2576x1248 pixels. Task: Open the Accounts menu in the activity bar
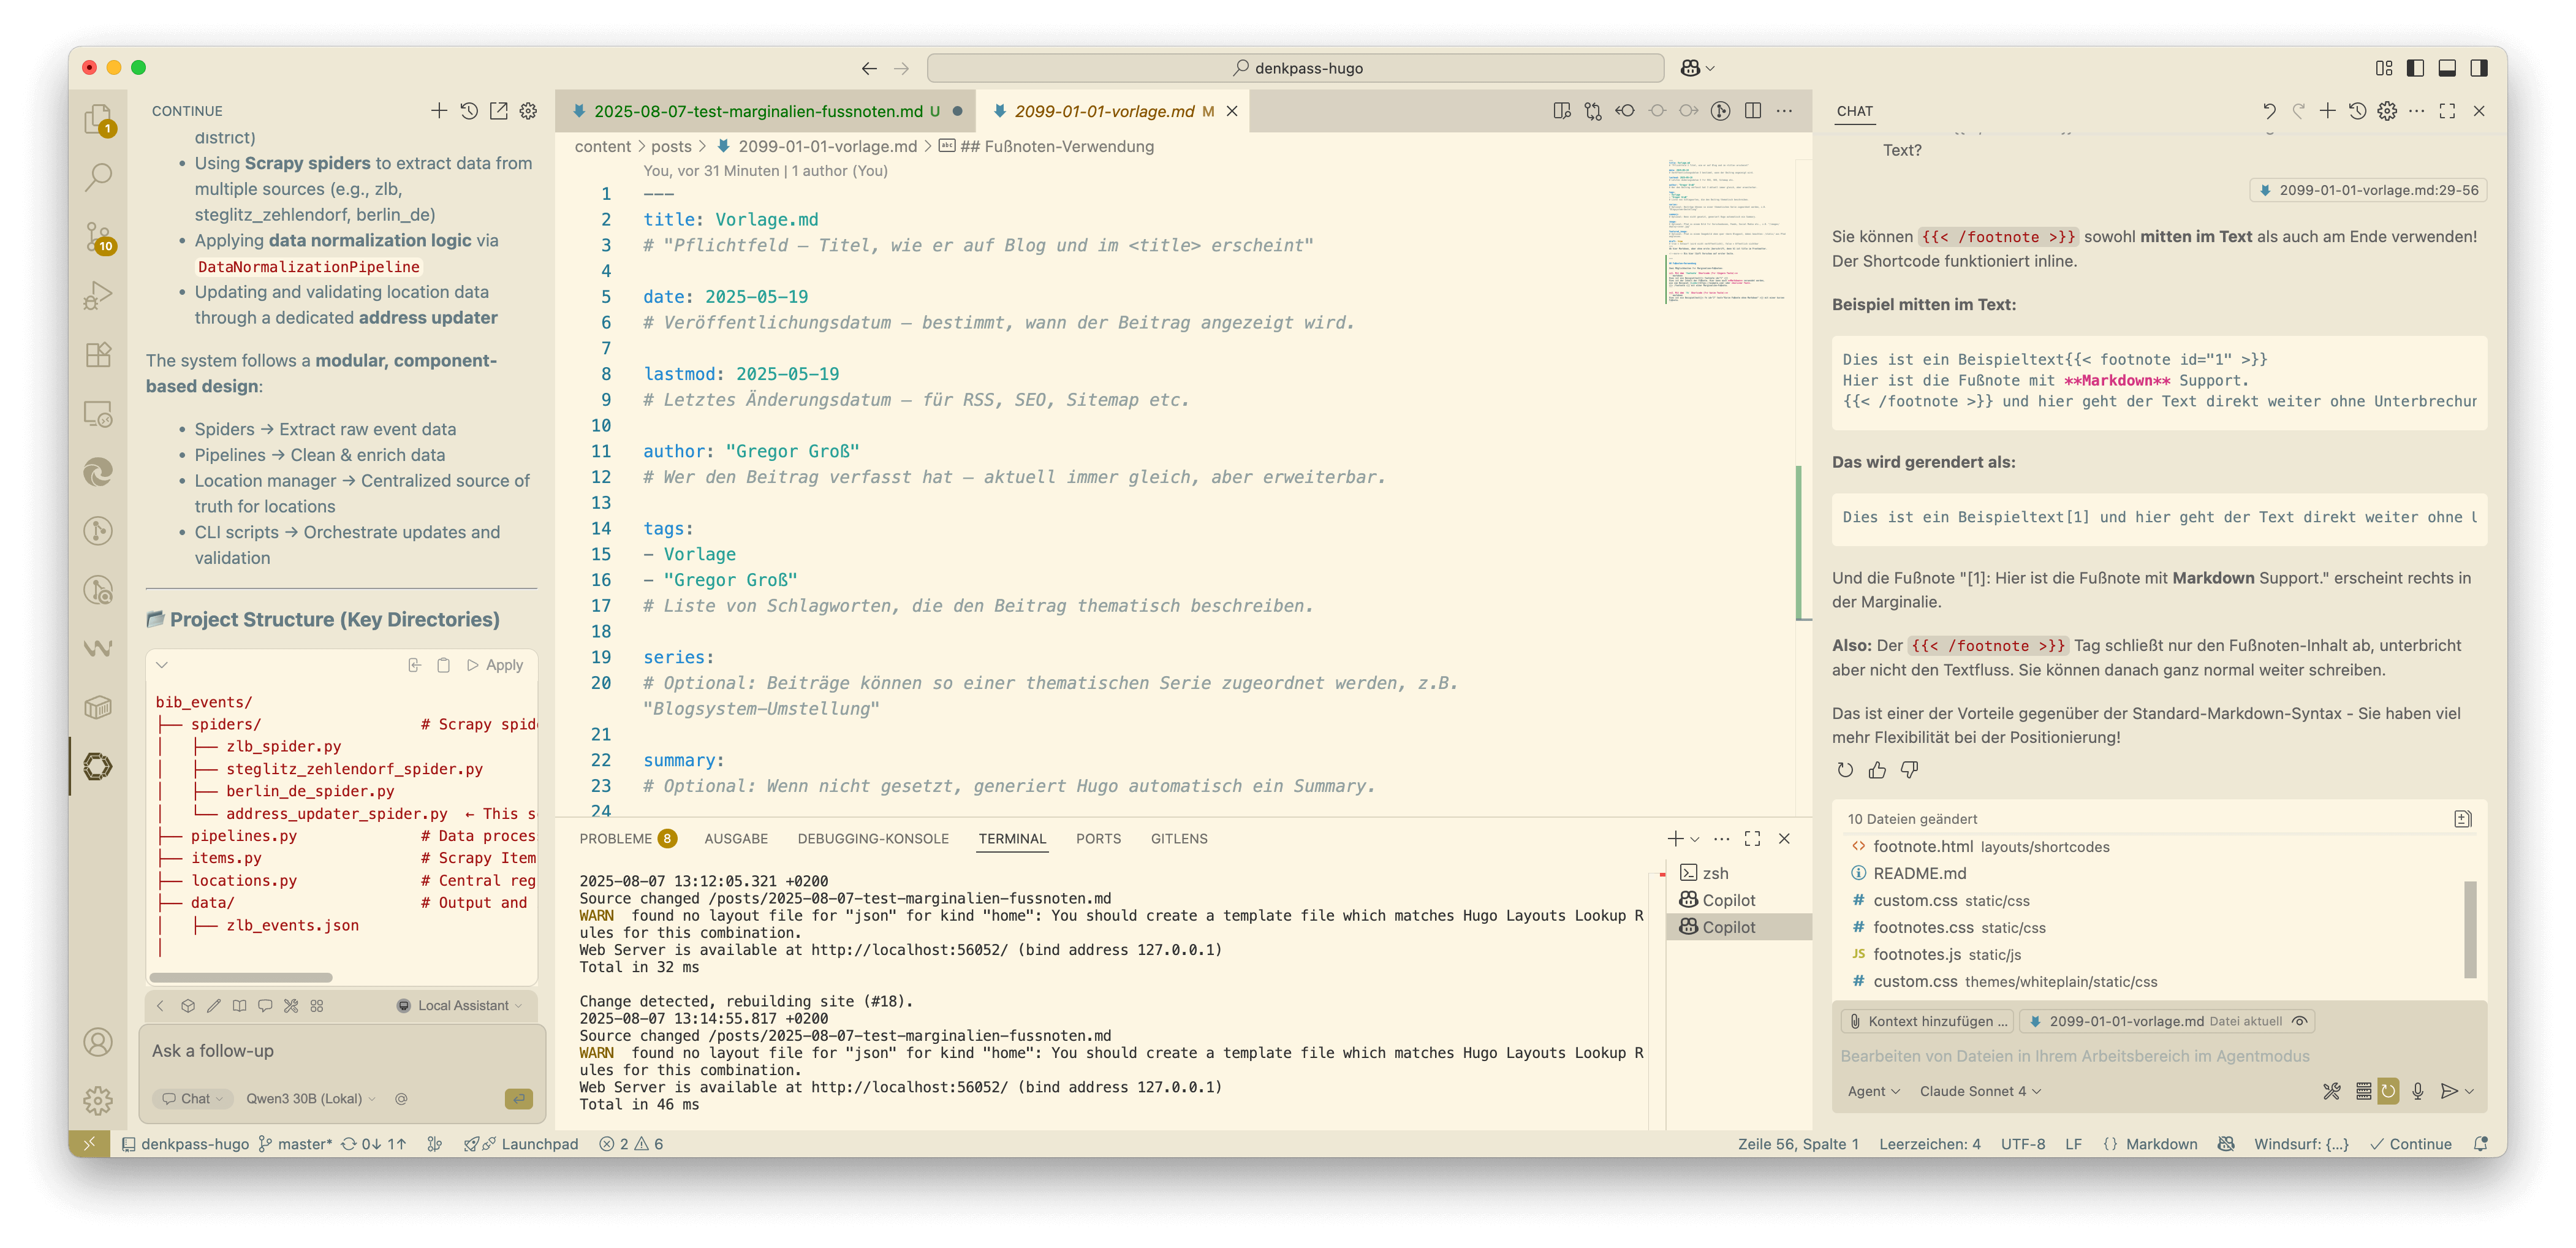(98, 1042)
